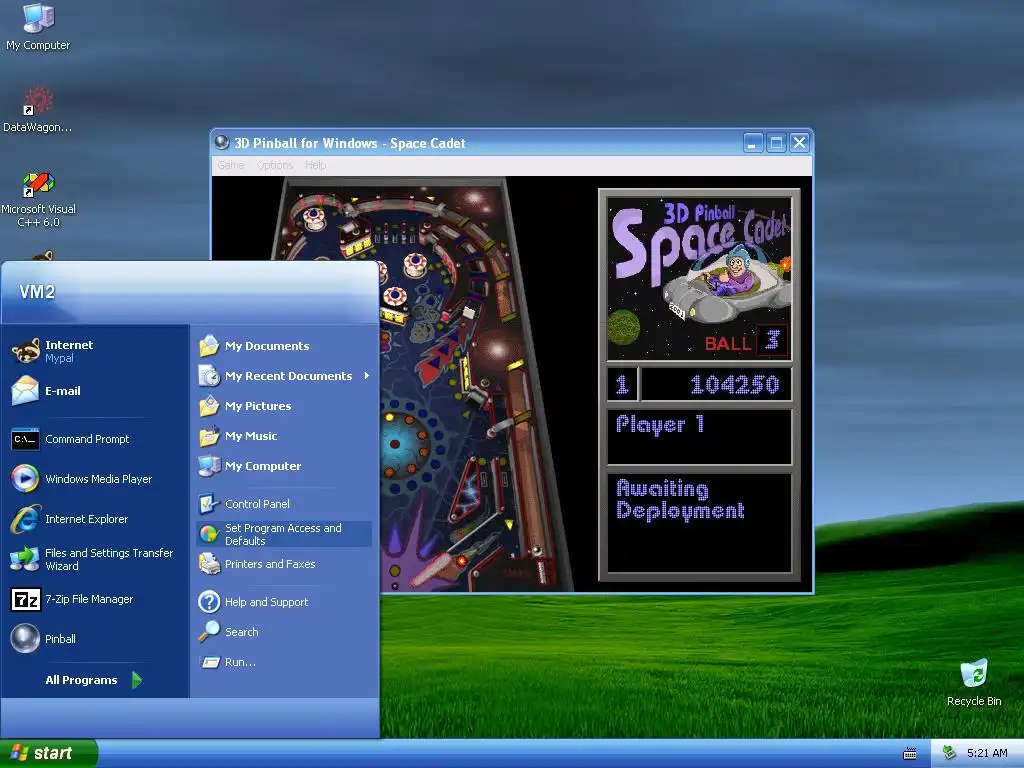Open My Pictures folder
The width and height of the screenshot is (1024, 768).
click(x=283, y=406)
